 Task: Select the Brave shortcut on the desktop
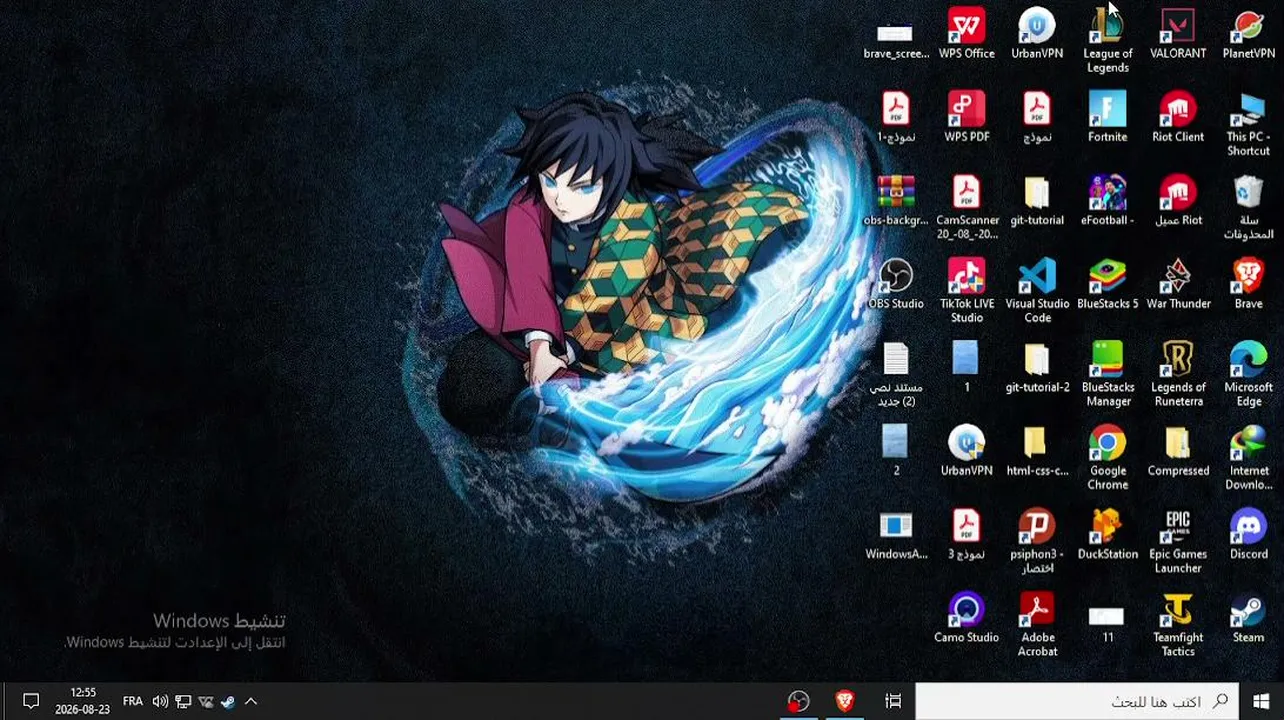1248,284
